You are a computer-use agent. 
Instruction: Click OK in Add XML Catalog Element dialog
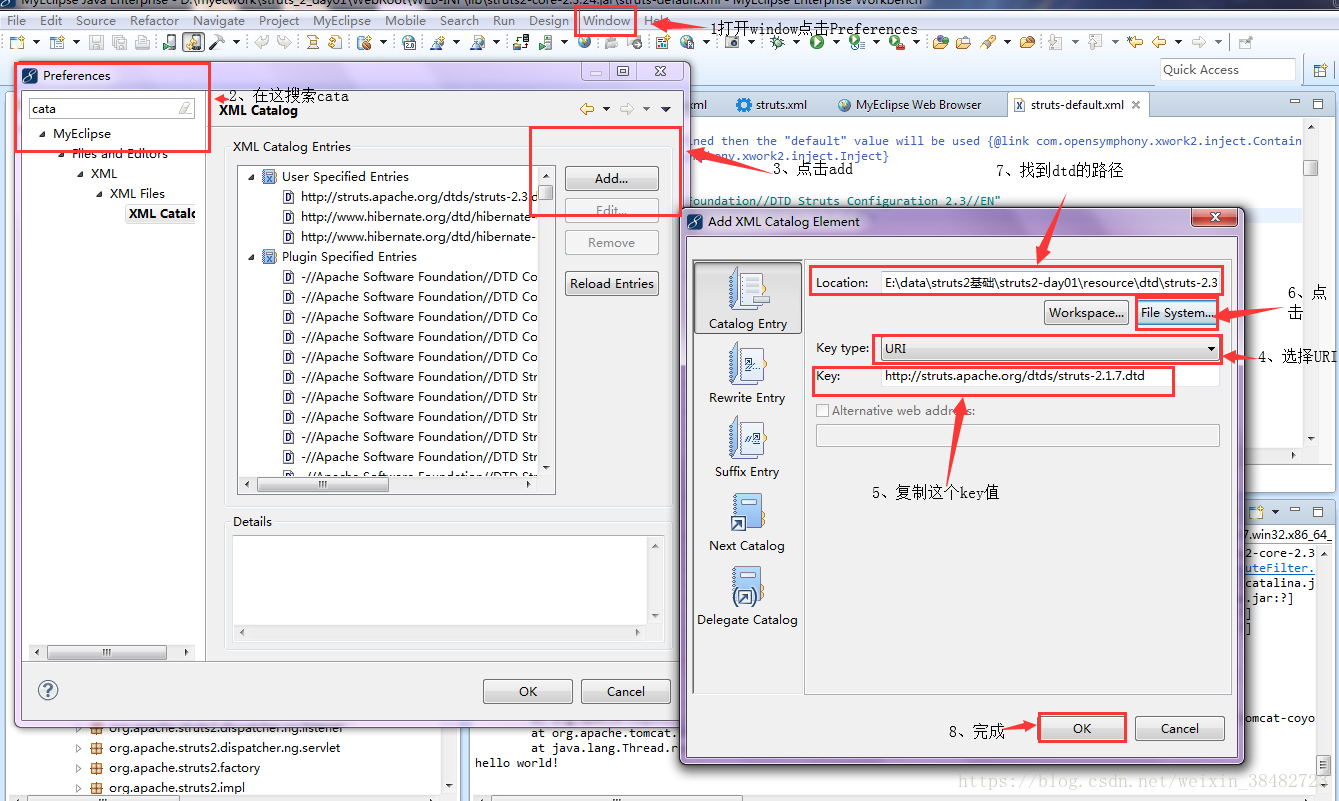point(1082,728)
